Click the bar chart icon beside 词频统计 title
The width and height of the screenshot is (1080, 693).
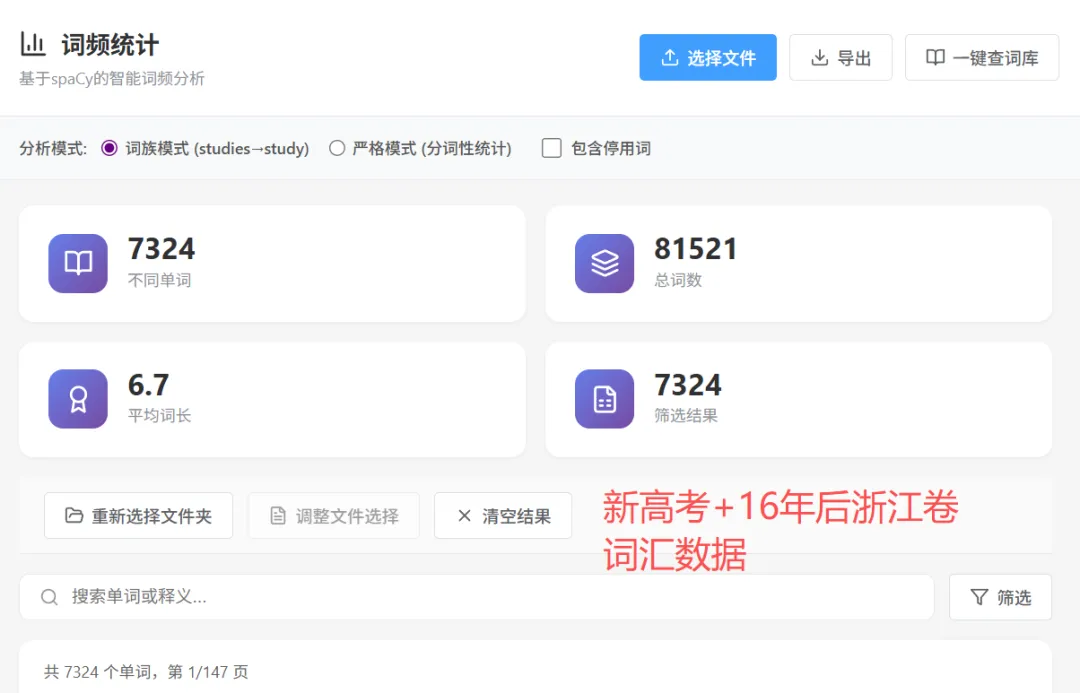coord(32,42)
